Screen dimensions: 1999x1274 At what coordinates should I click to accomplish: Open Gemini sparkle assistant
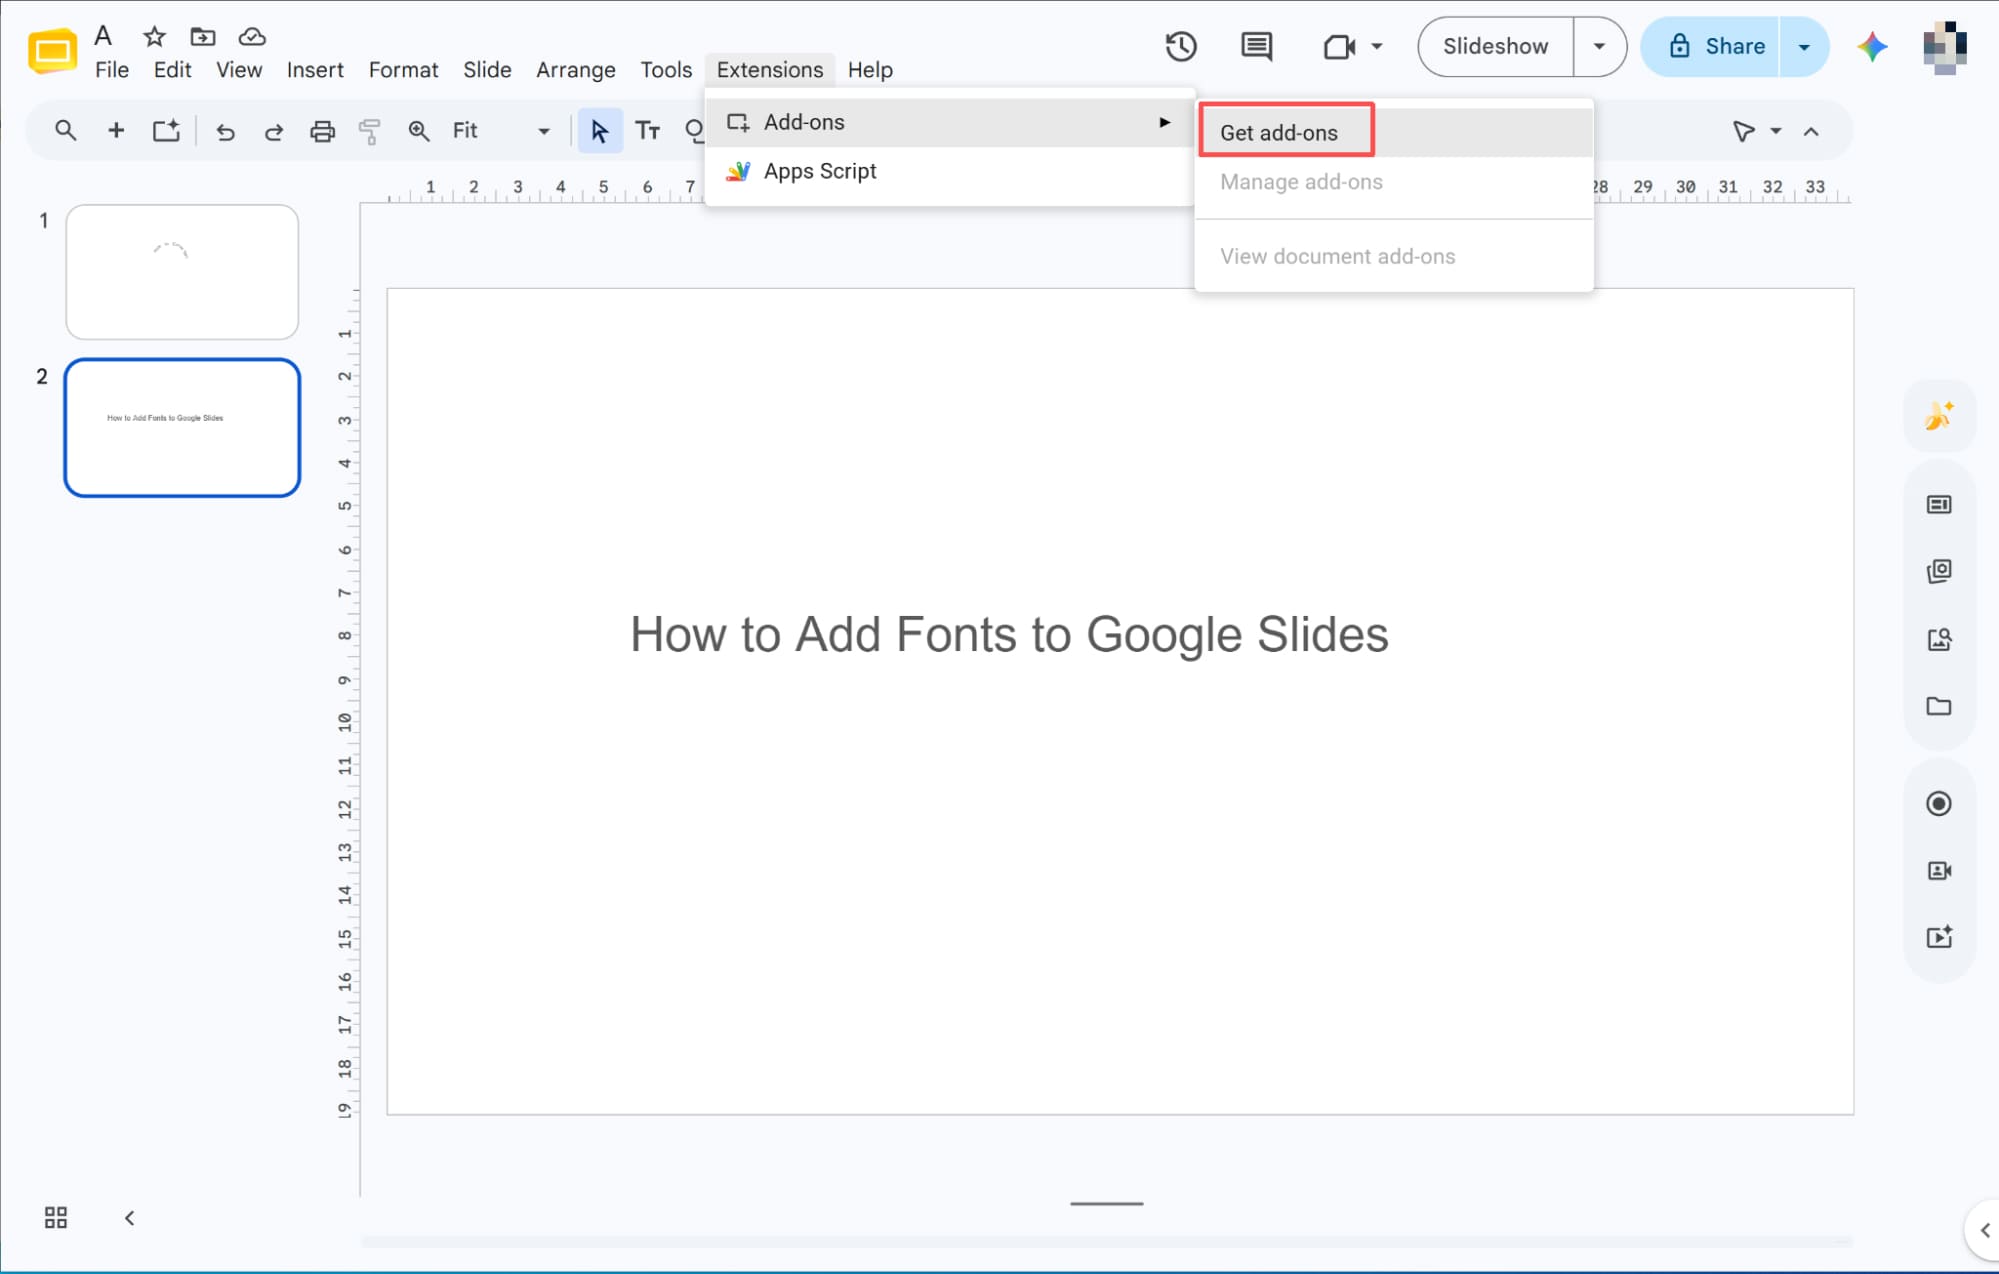point(1872,46)
